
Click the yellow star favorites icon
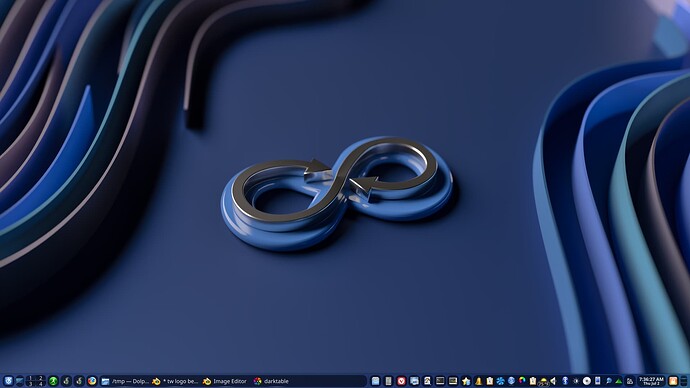coord(466,381)
